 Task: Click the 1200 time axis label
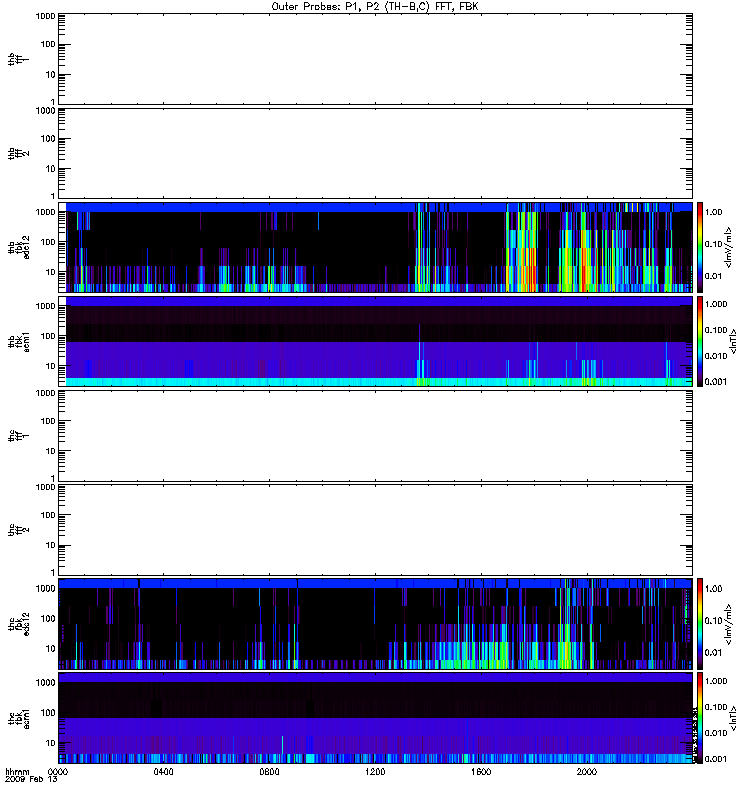(x=375, y=772)
